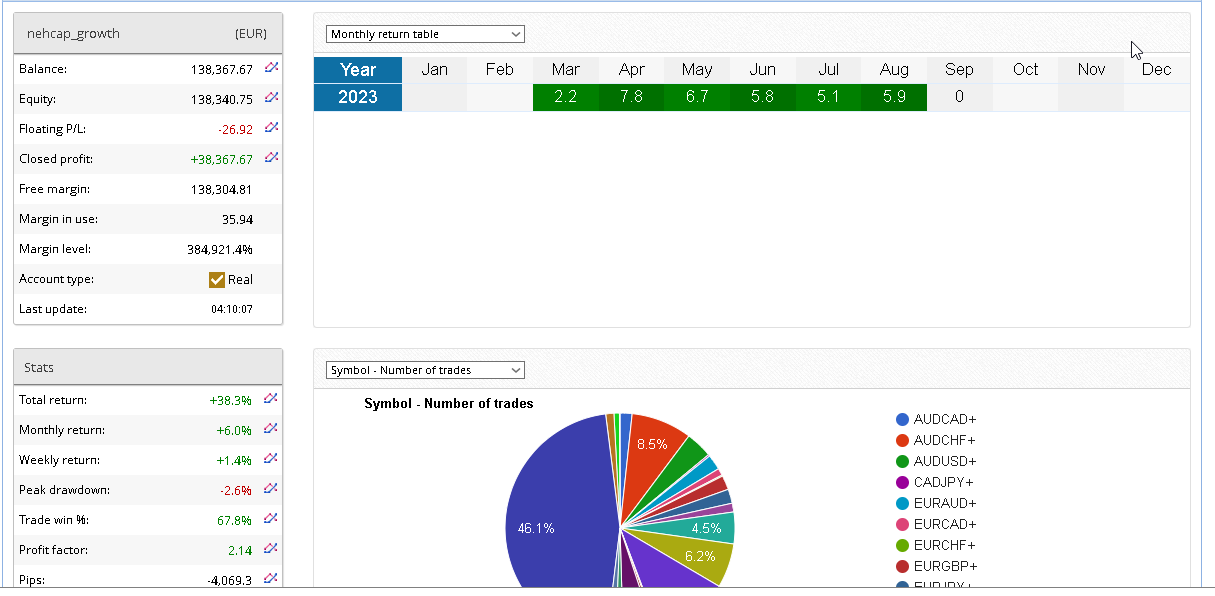Click the Weekly return chart icon

[271, 459]
